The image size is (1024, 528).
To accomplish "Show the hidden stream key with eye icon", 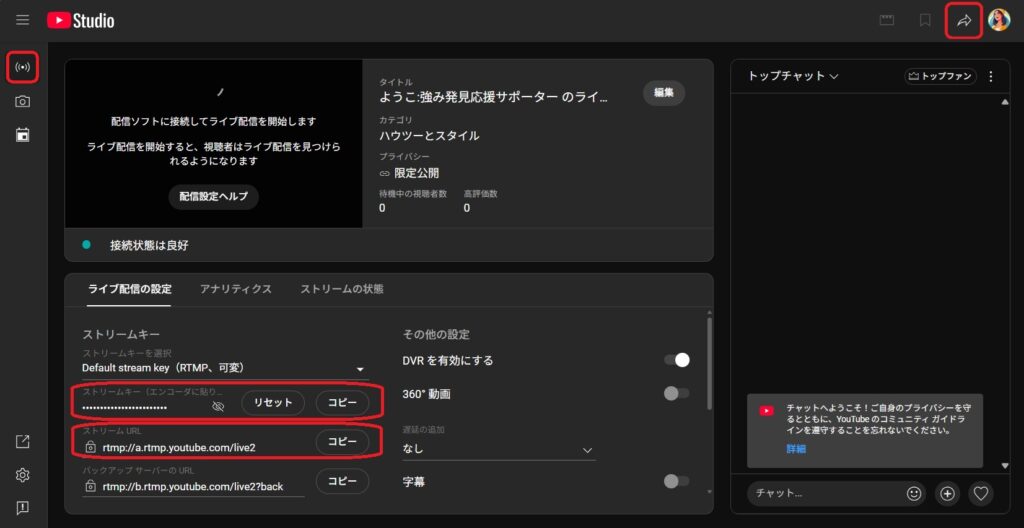I will pyautogui.click(x=218, y=406).
